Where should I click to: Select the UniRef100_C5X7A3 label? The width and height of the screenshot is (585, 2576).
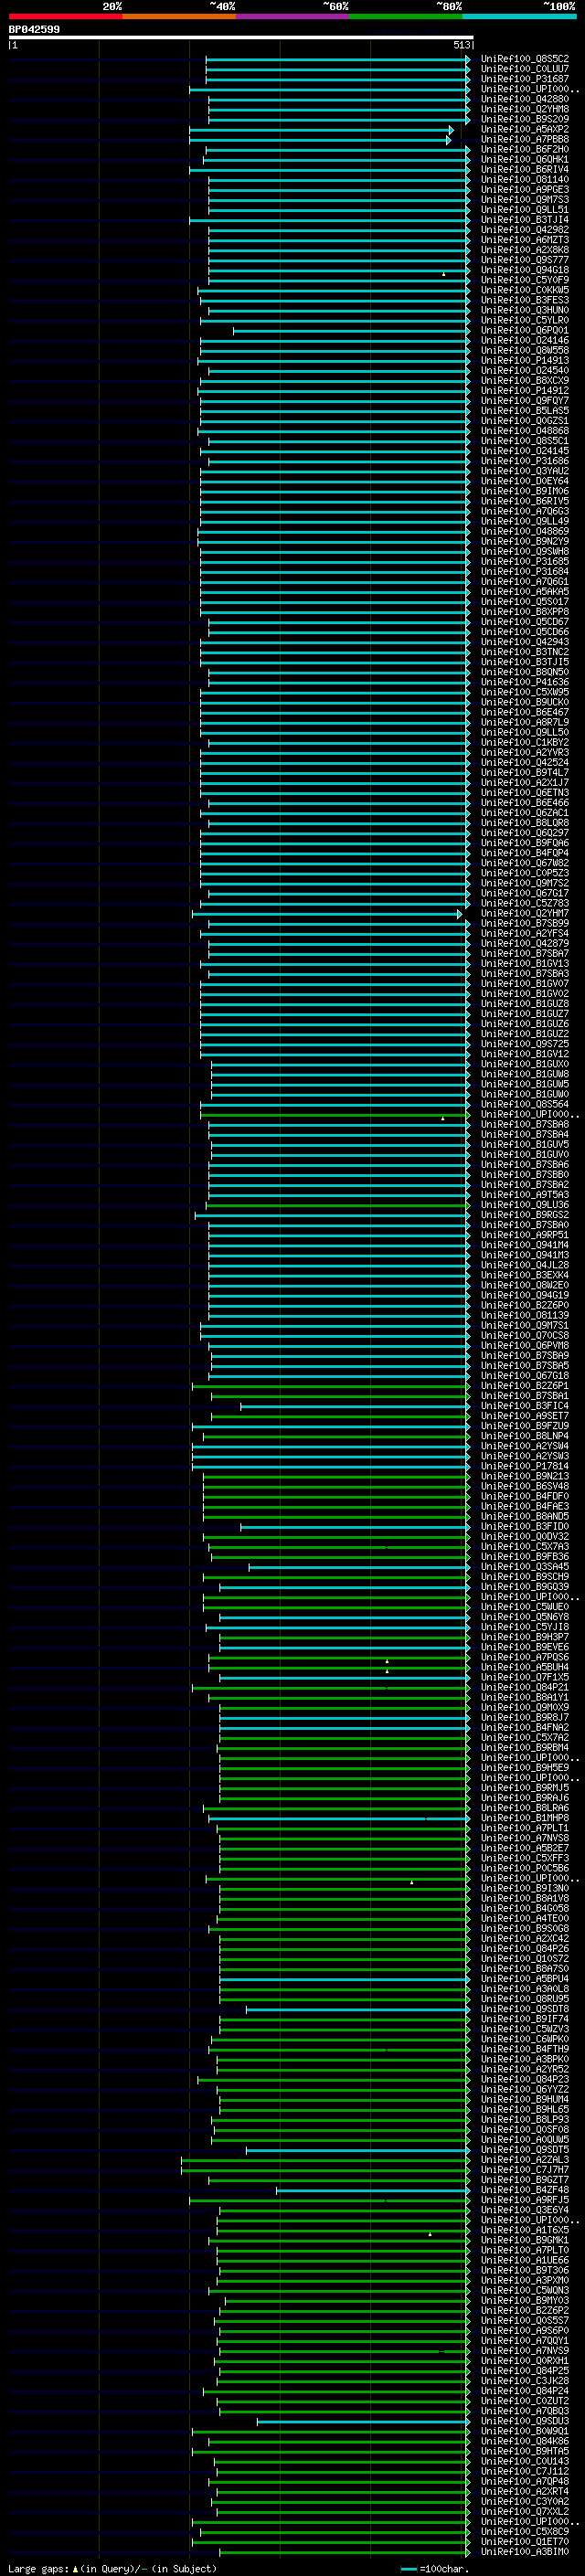click(524, 1546)
